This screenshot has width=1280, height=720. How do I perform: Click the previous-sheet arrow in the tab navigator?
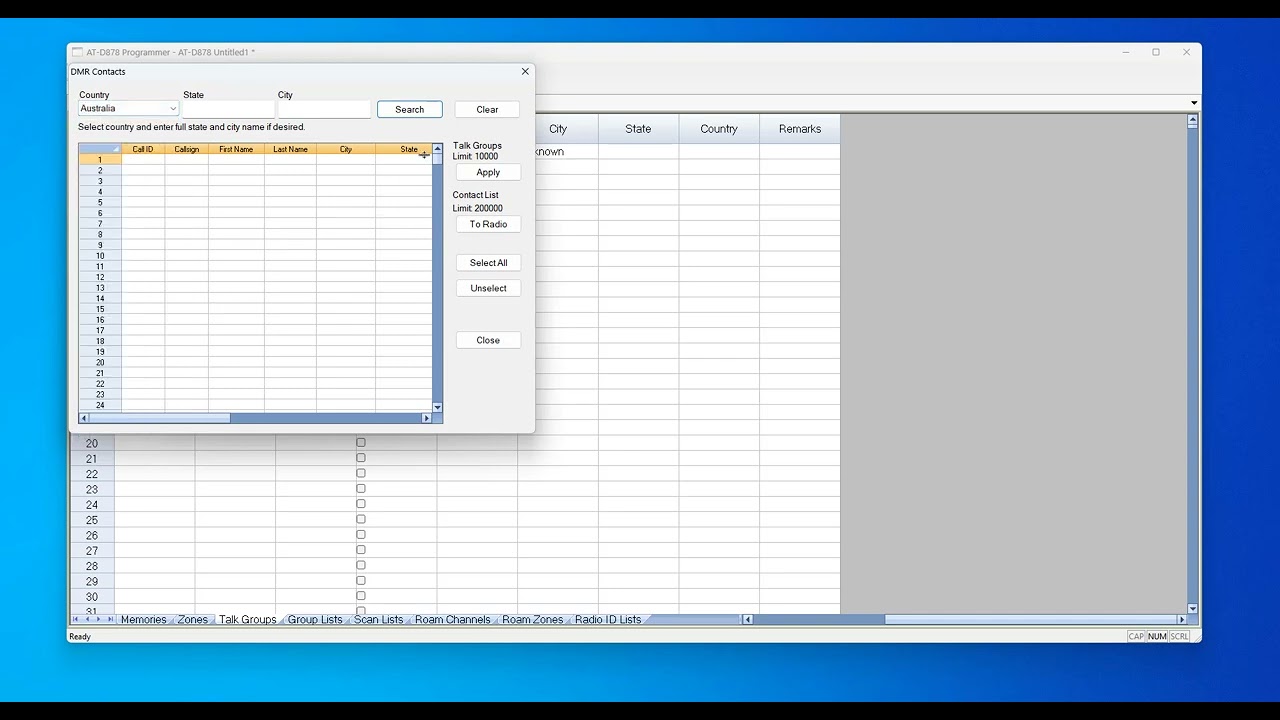point(87,620)
